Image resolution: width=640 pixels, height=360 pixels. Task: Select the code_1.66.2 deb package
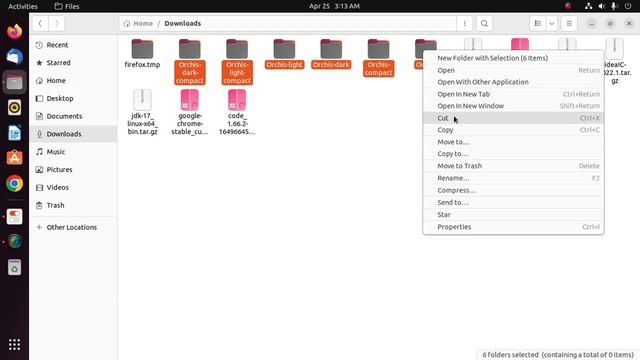point(237,112)
